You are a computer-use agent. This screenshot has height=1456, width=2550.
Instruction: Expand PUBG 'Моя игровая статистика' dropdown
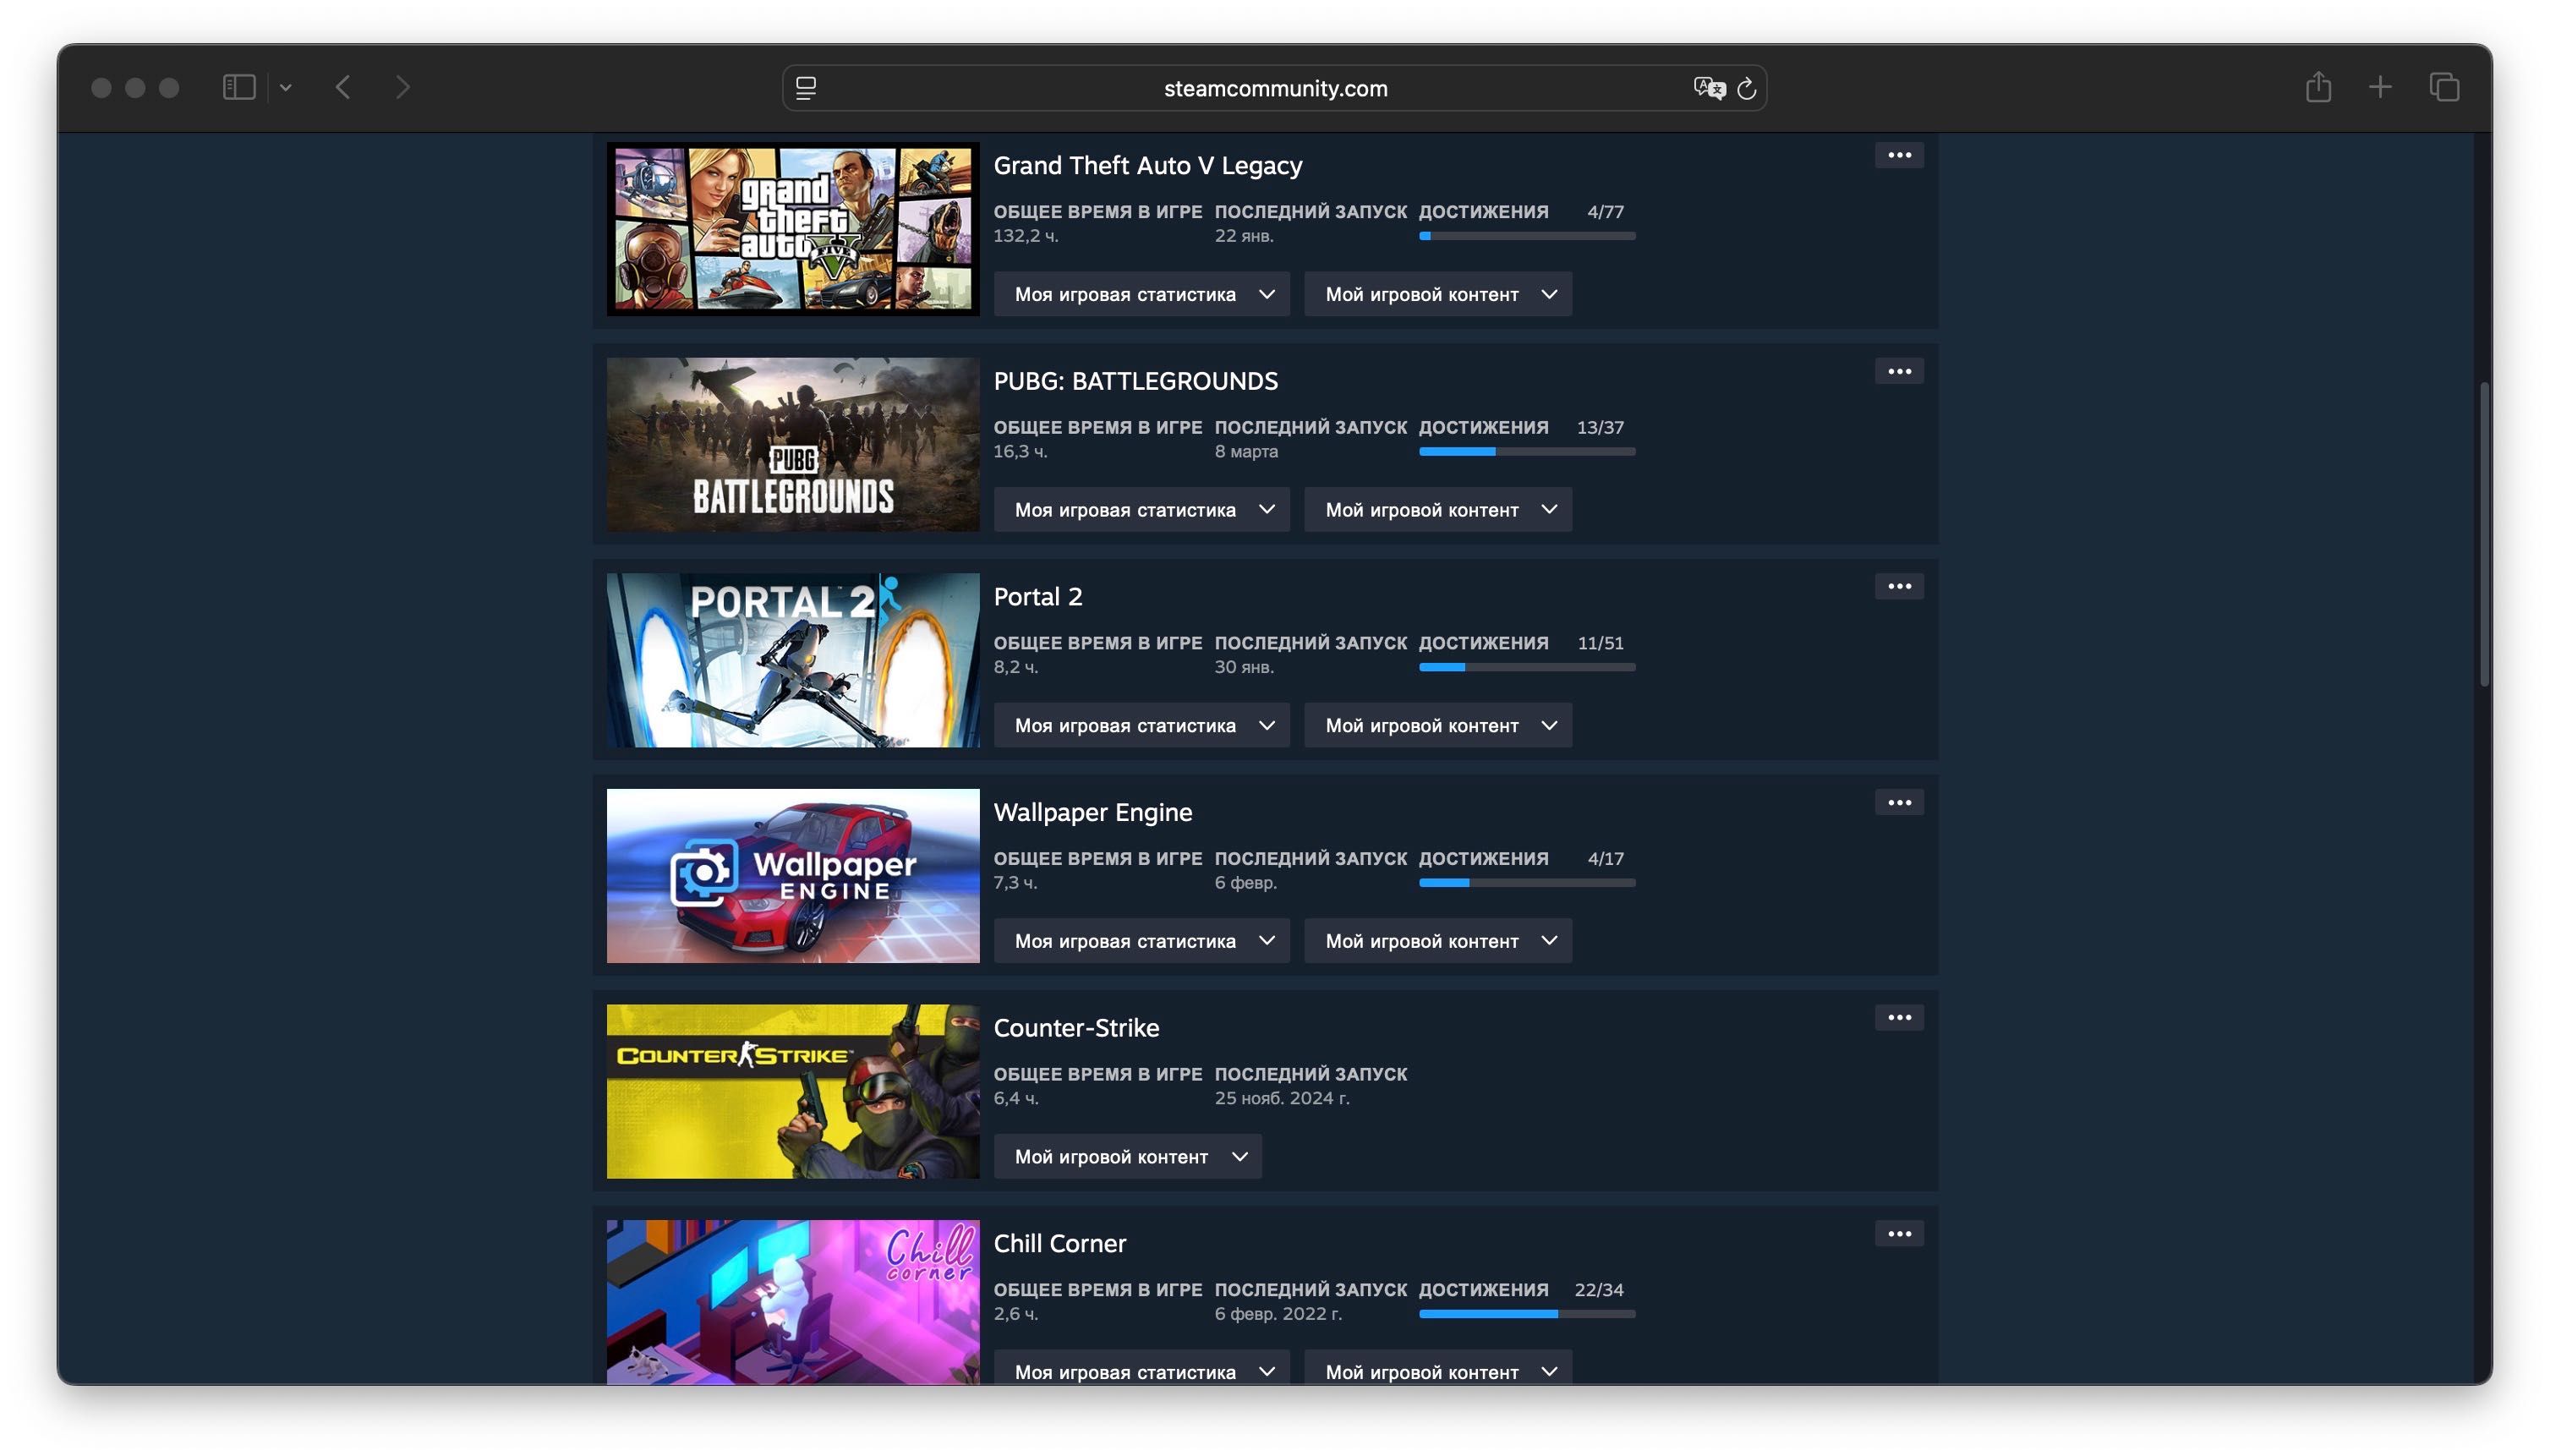coord(1141,510)
